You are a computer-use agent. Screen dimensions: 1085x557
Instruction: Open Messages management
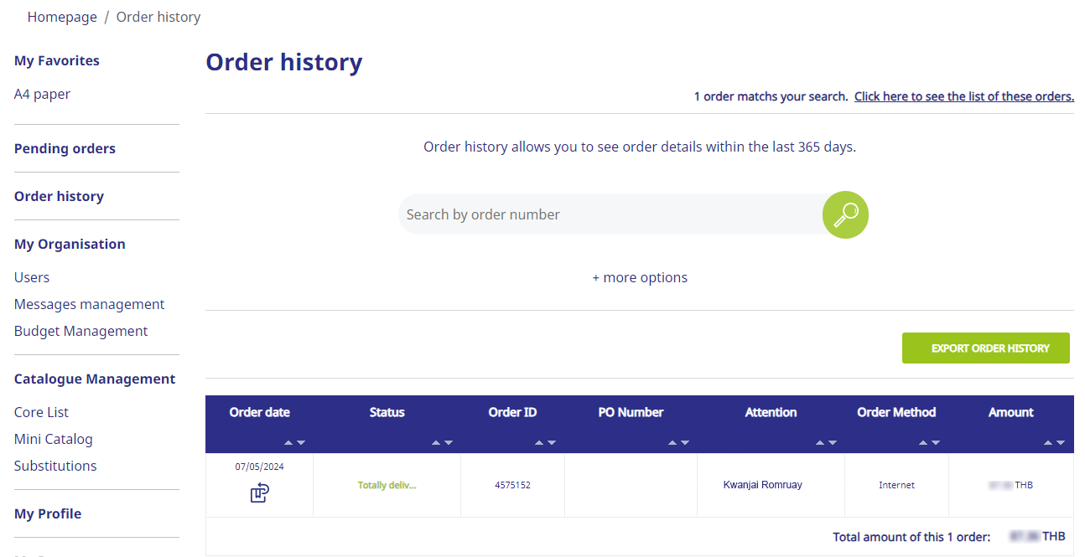(89, 304)
